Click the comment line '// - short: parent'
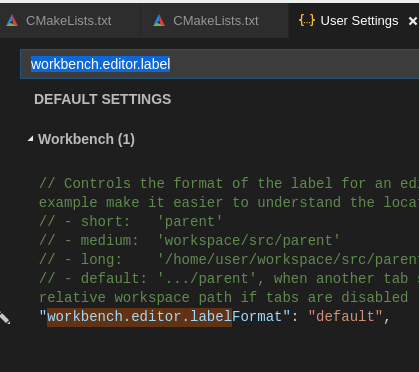 [131, 221]
